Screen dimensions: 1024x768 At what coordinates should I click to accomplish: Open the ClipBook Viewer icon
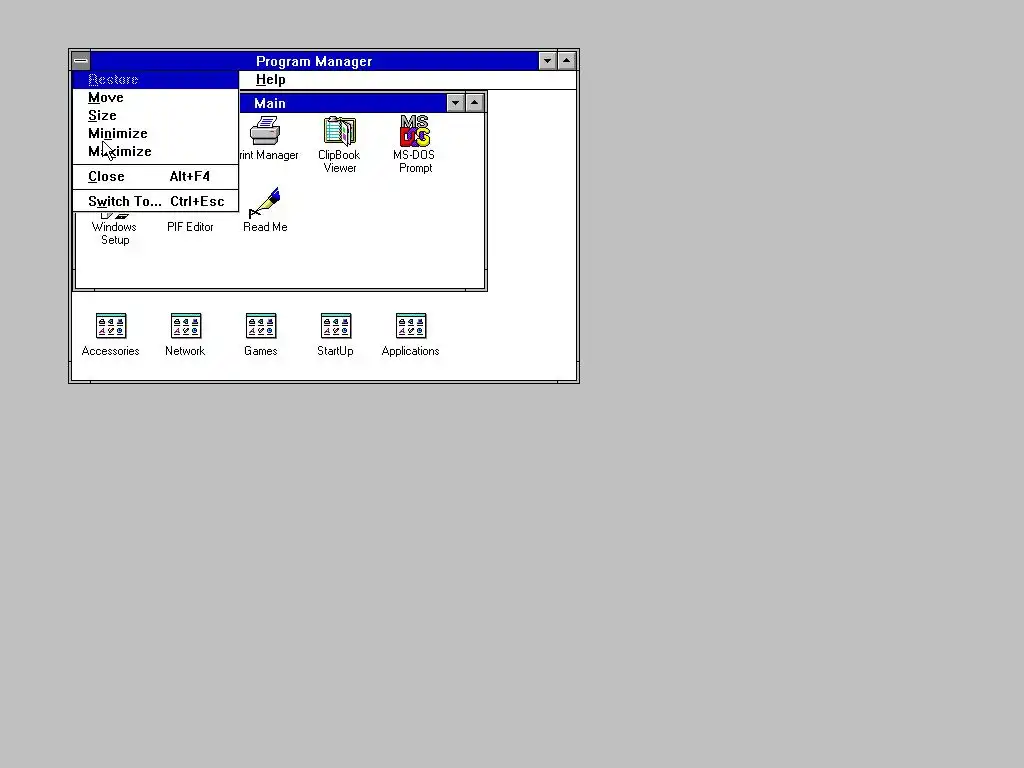pos(340,131)
